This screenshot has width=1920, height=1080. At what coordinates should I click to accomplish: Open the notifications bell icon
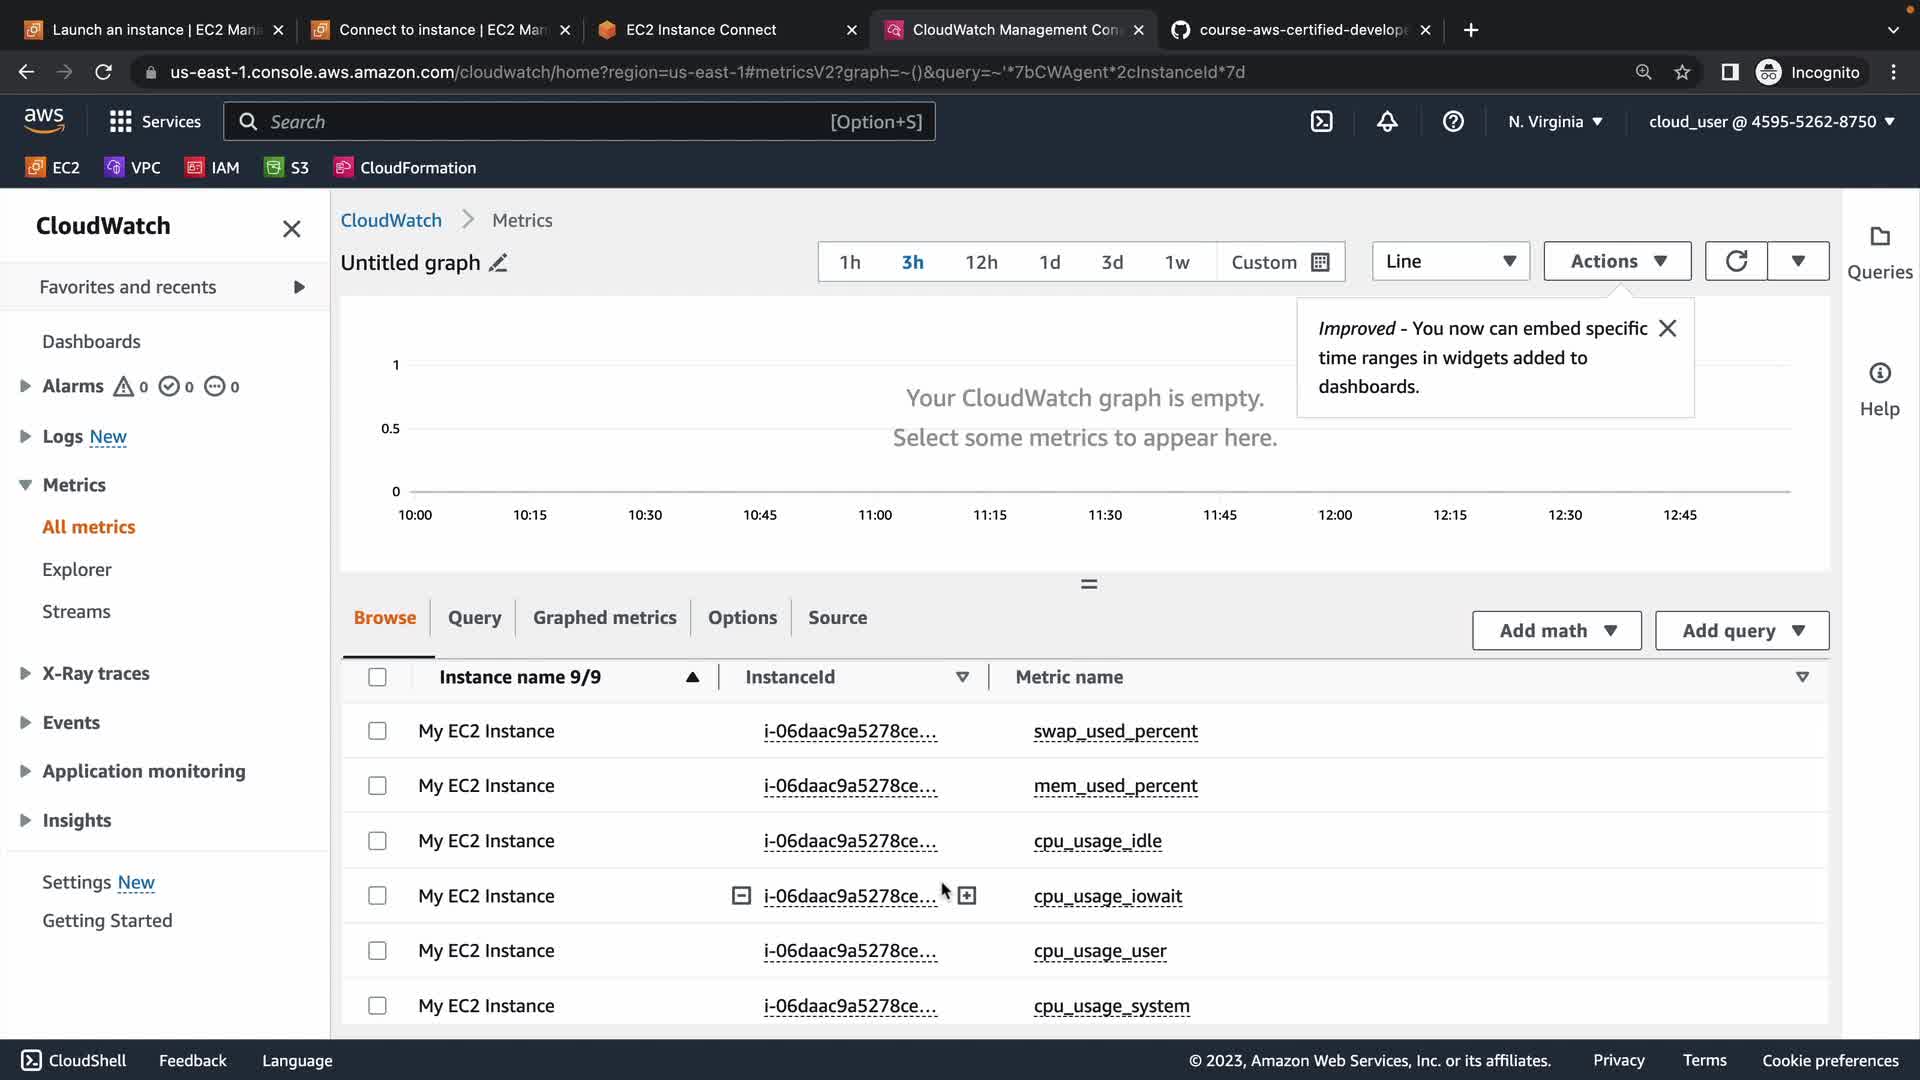tap(1387, 122)
